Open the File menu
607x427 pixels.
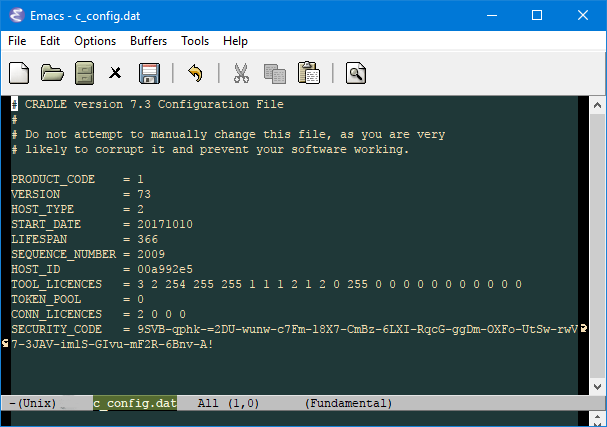tap(17, 41)
